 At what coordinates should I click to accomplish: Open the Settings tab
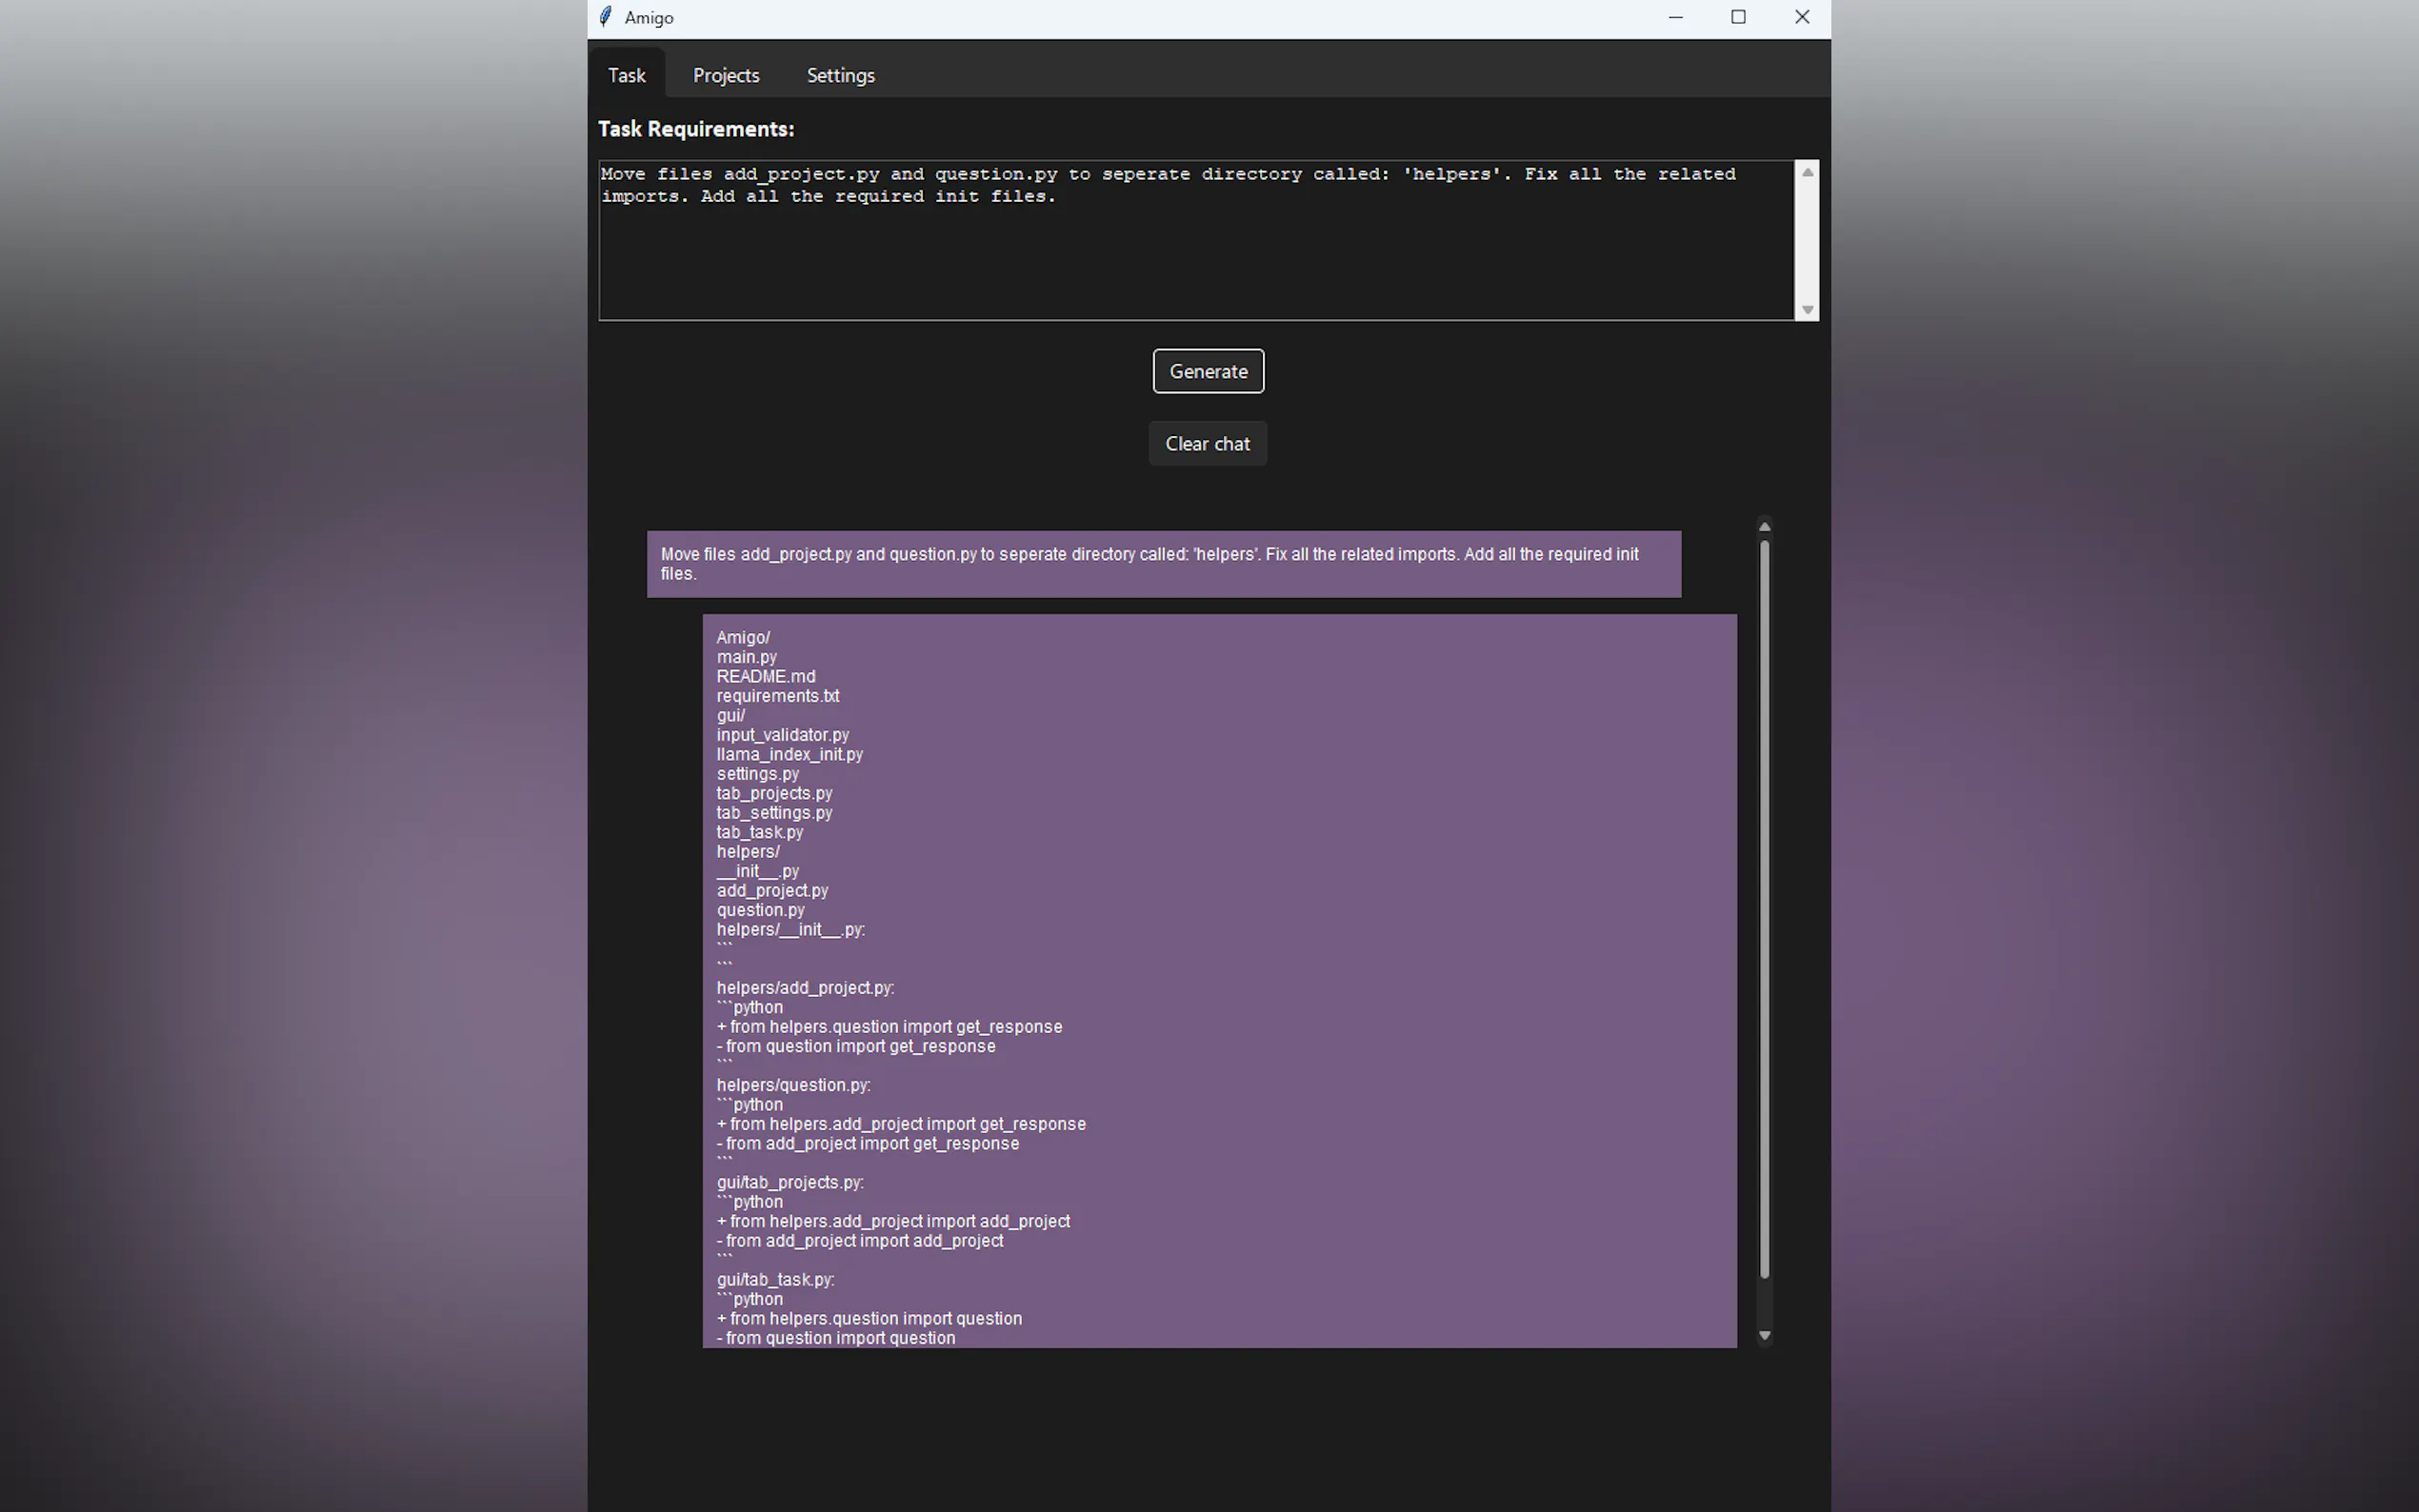(840, 75)
